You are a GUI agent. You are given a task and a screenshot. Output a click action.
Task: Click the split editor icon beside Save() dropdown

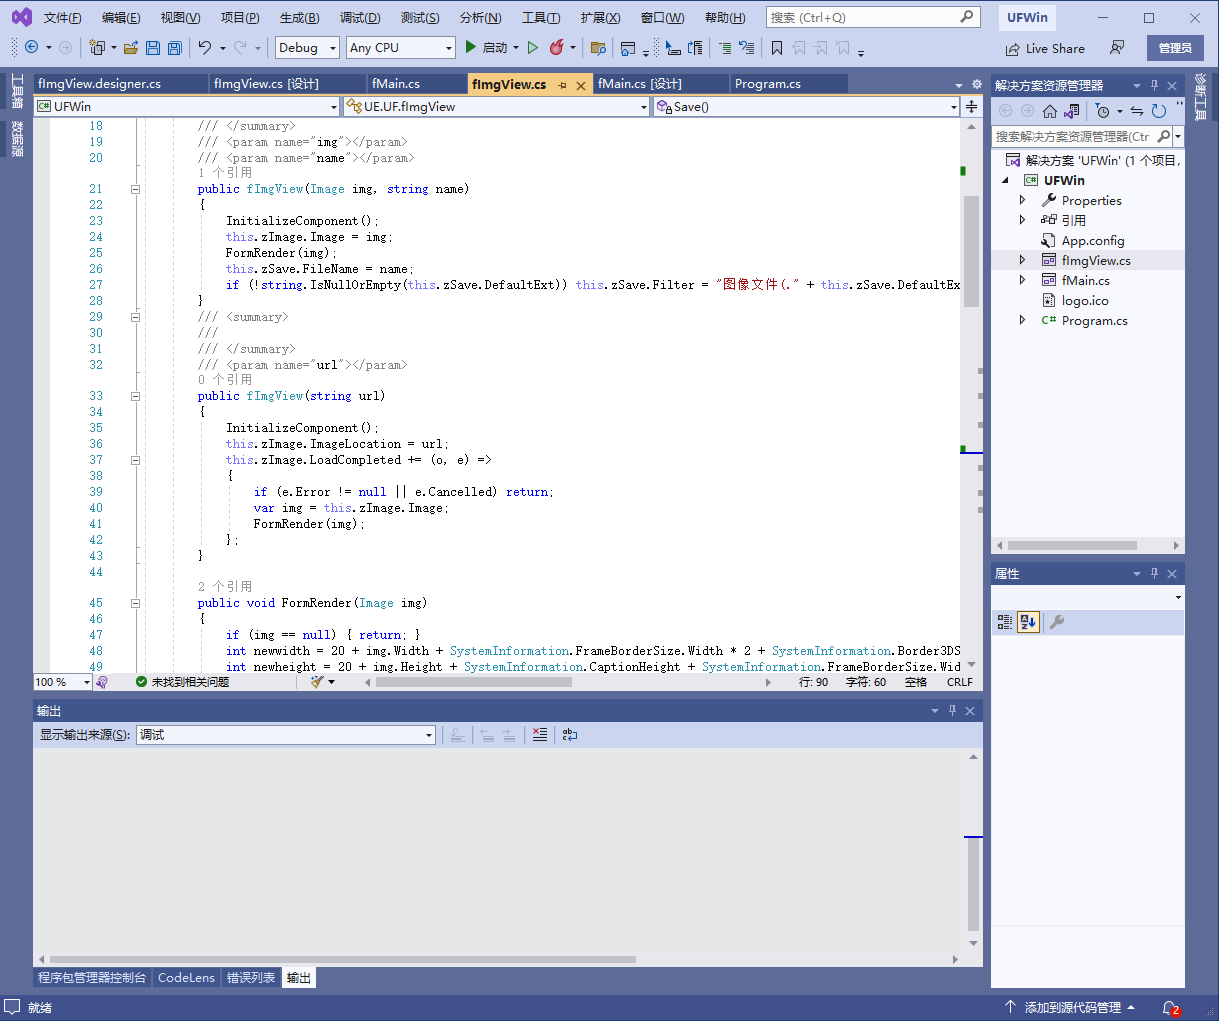[x=971, y=106]
